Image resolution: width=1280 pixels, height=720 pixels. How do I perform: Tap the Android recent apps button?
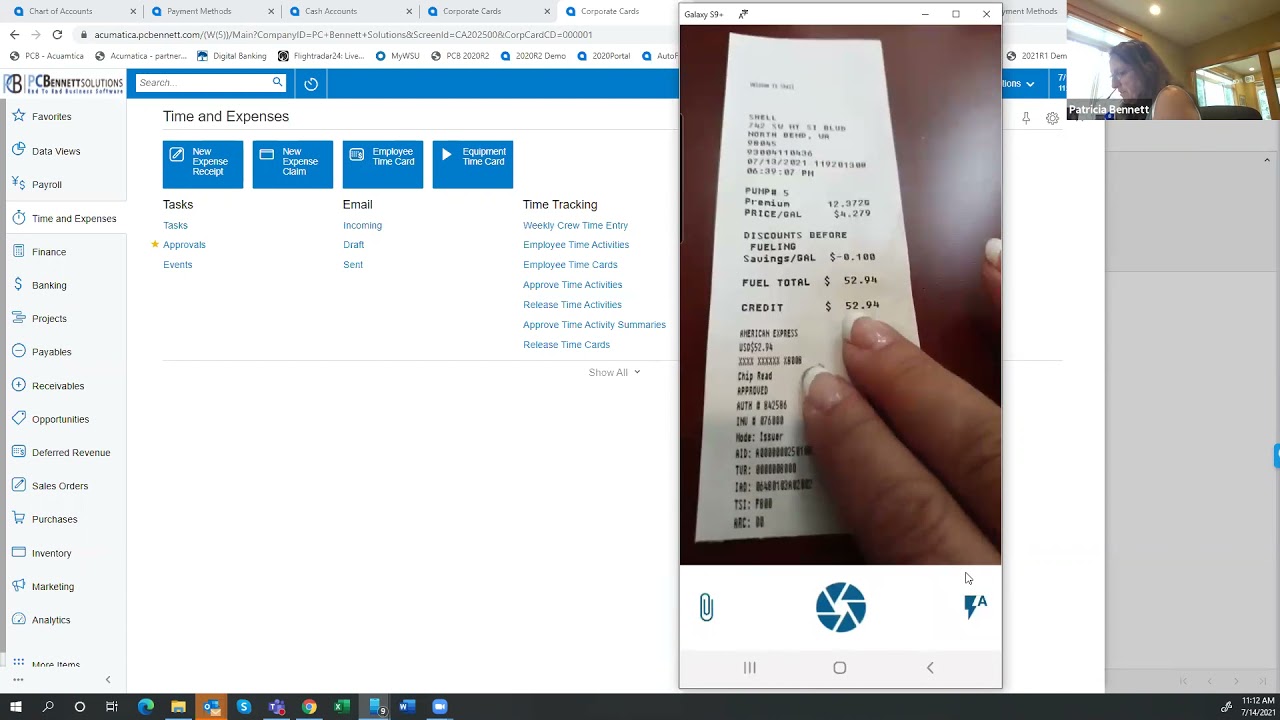(x=750, y=668)
